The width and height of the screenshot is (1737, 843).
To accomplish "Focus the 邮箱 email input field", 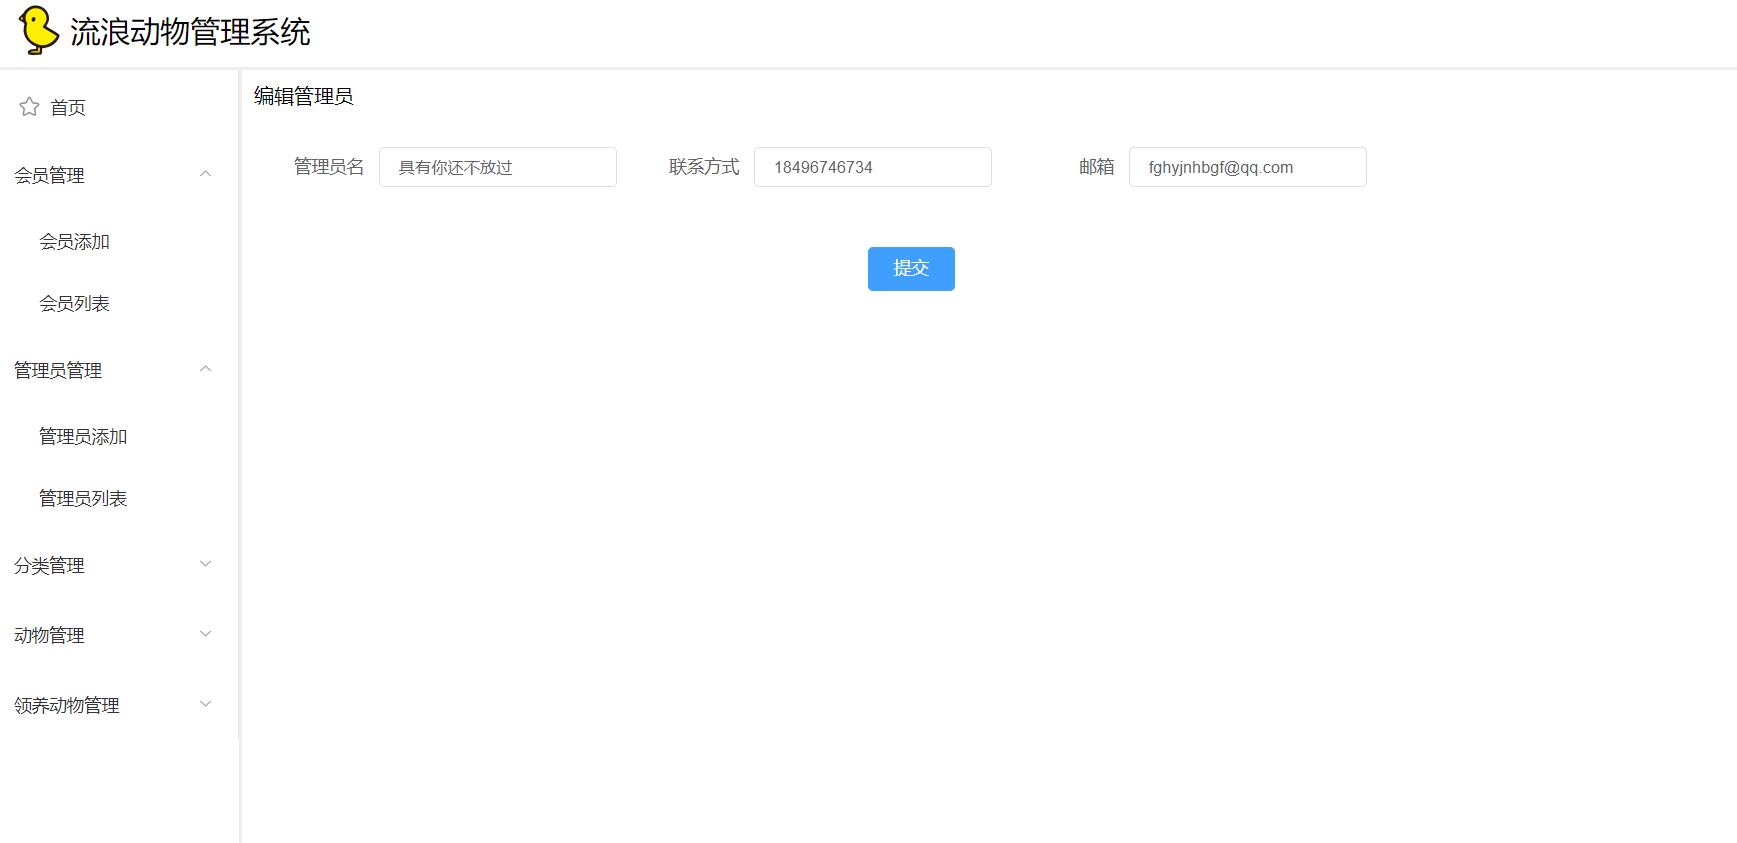I will 1248,167.
